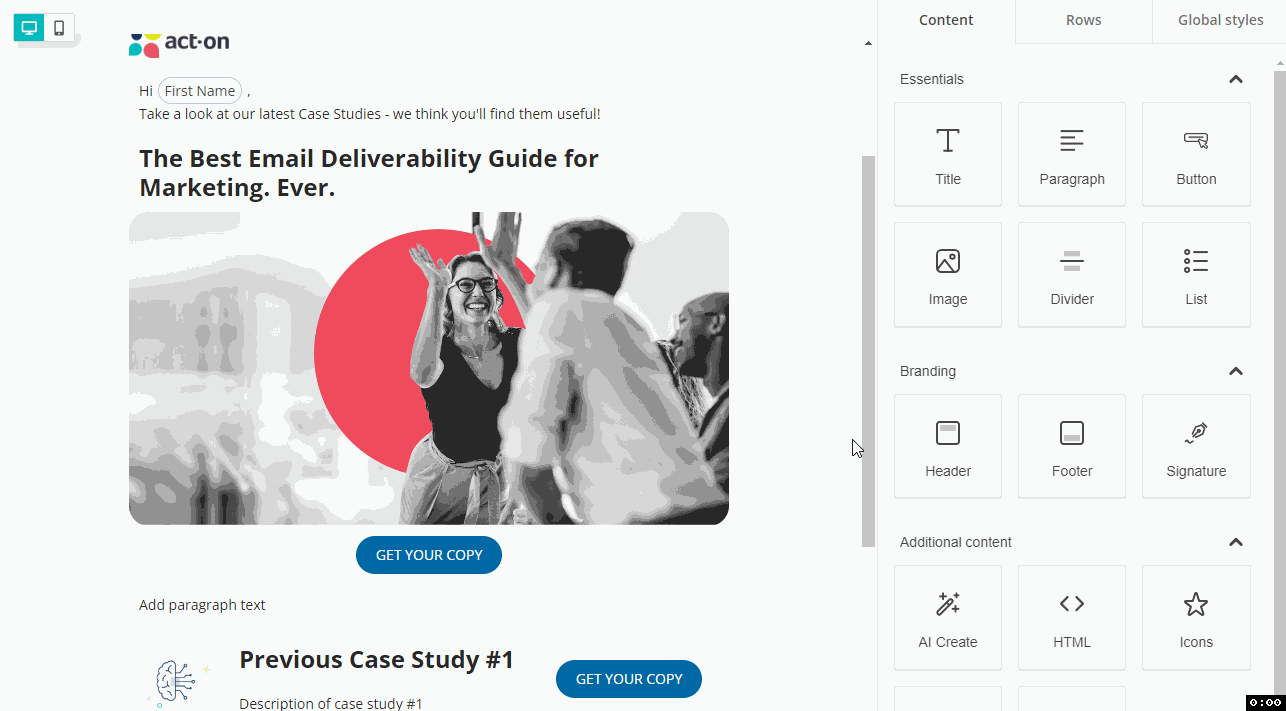Select the Title content block
This screenshot has height=711, width=1286.
948,155
